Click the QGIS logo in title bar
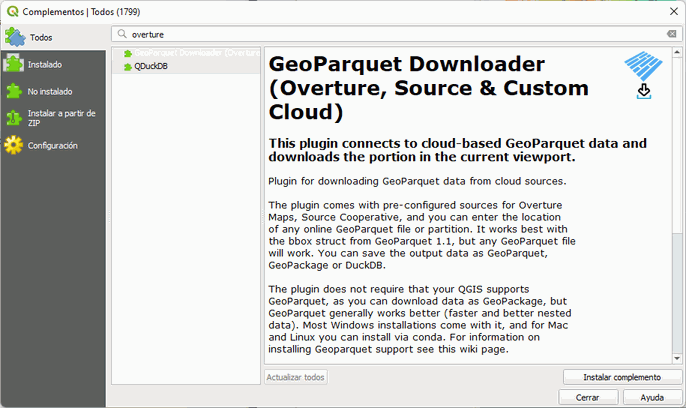Viewport: 686px width, 408px height. point(12,11)
